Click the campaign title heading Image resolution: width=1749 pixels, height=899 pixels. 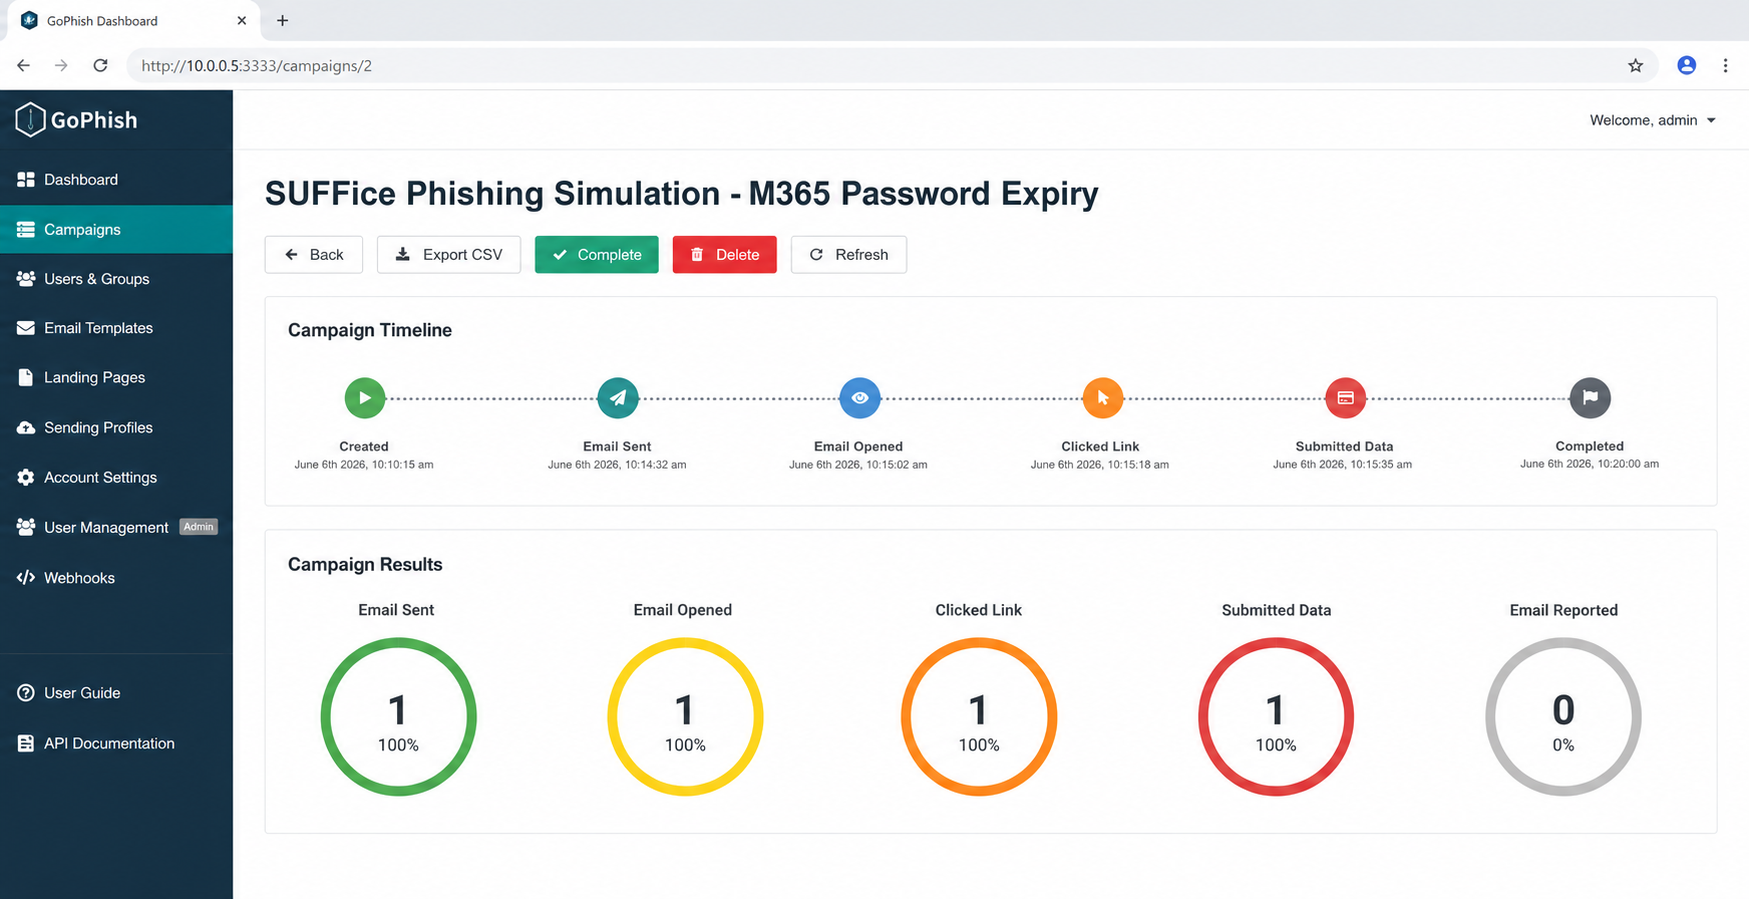pos(682,193)
